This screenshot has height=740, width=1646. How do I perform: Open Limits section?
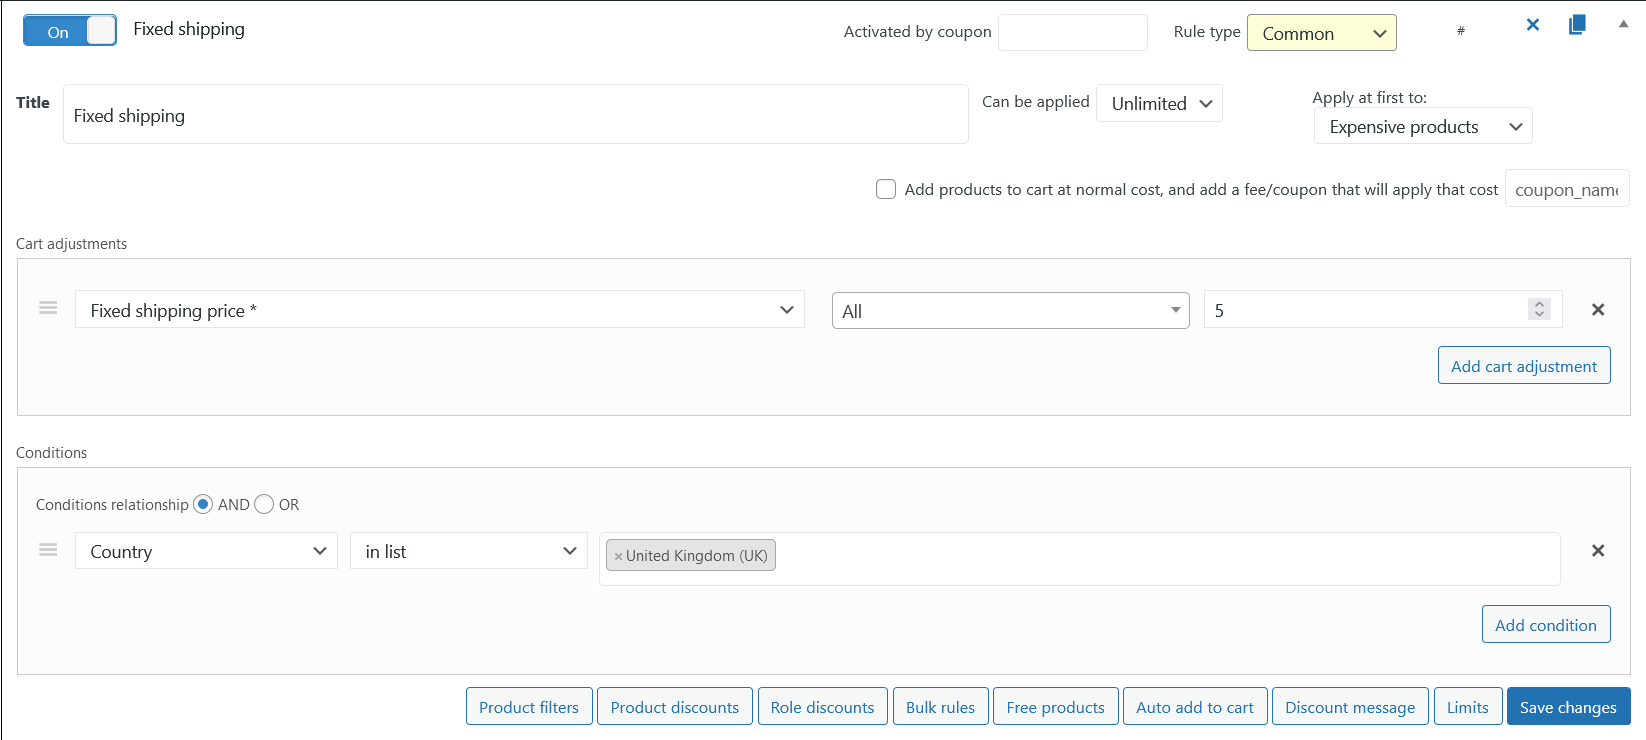coord(1468,706)
